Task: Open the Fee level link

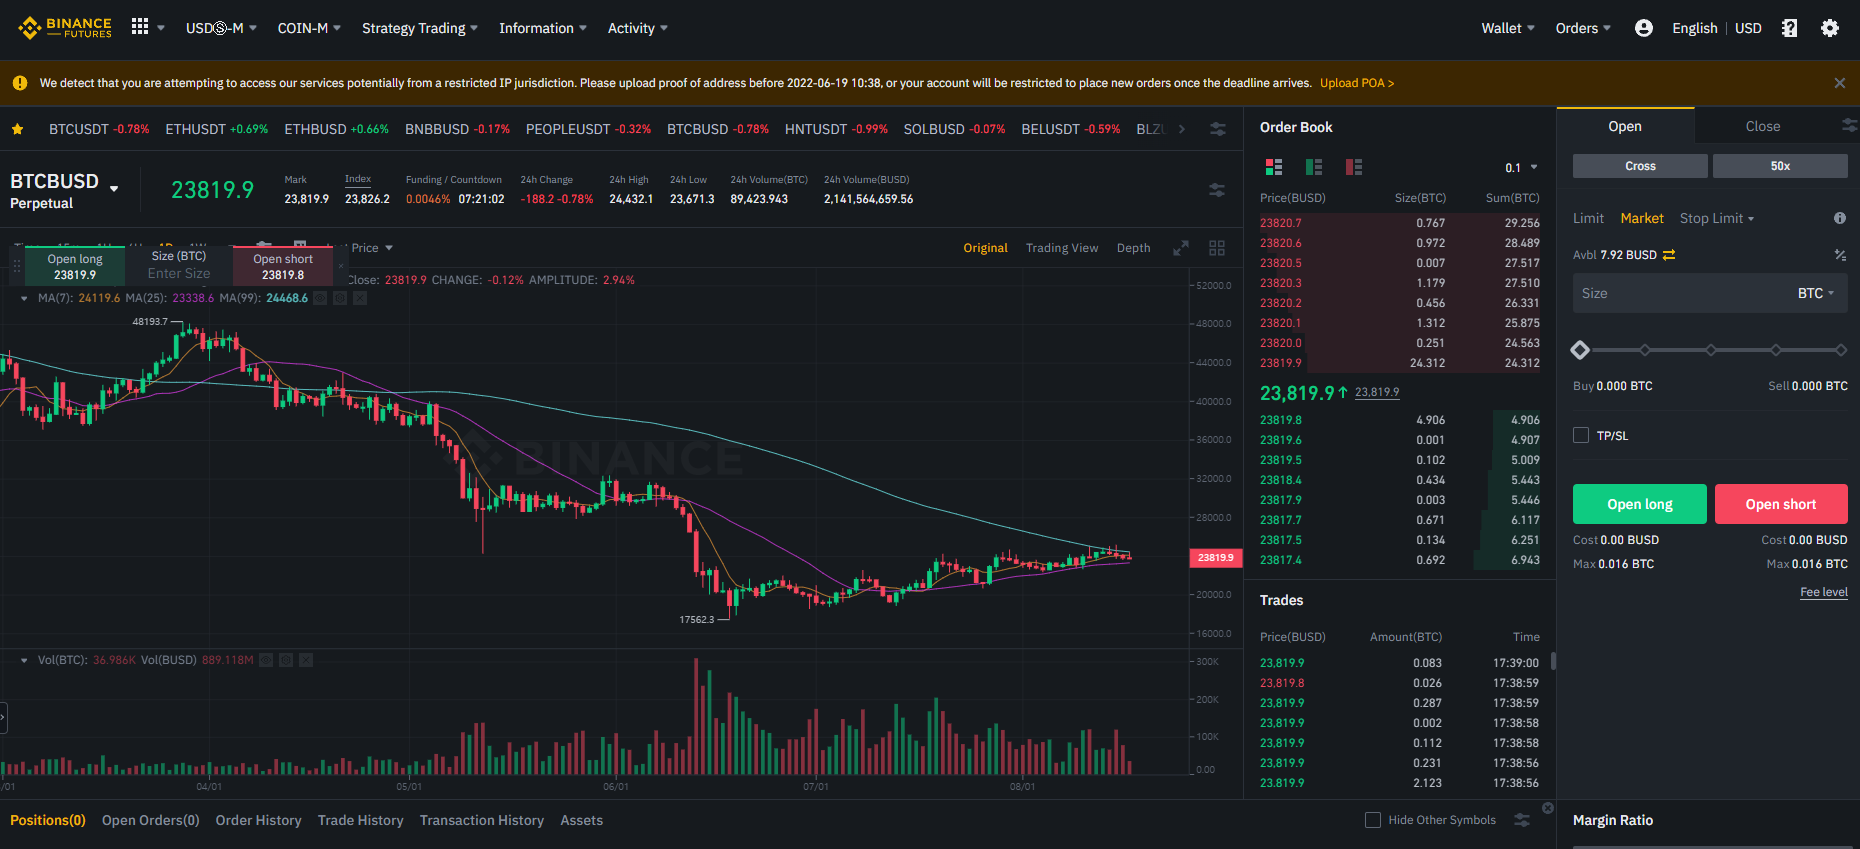Action: click(1824, 592)
